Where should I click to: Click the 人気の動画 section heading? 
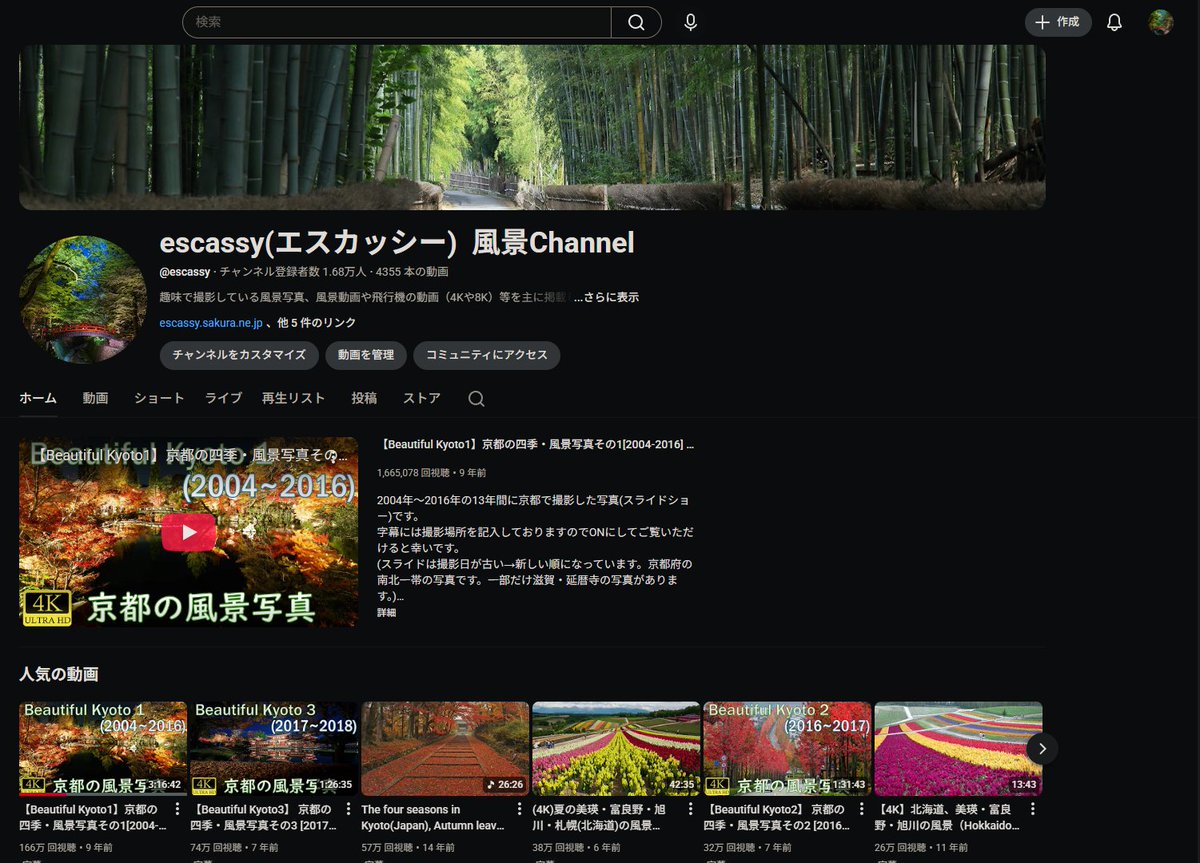59,674
